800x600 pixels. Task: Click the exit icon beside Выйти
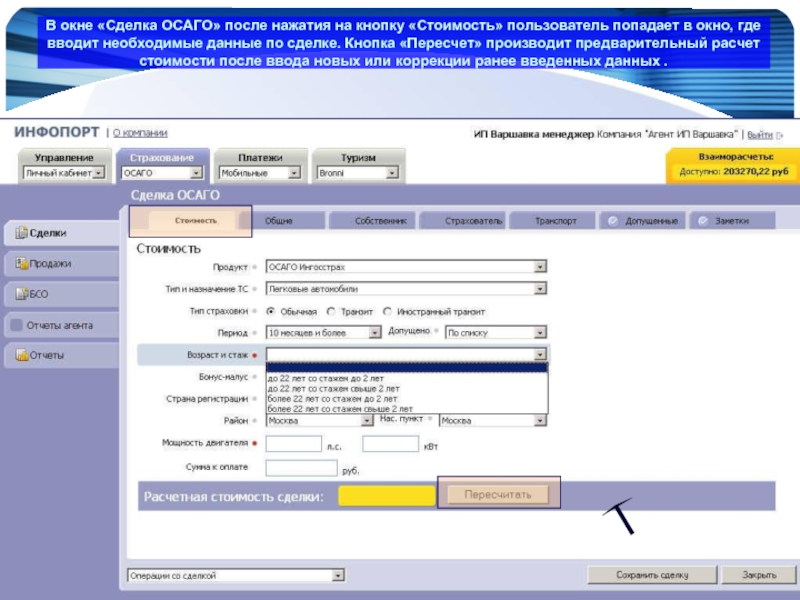coord(780,135)
